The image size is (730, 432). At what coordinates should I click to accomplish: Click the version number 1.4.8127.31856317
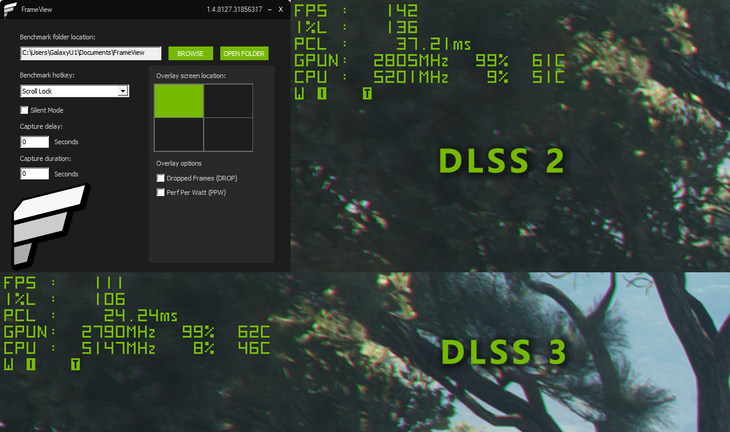[235, 9]
